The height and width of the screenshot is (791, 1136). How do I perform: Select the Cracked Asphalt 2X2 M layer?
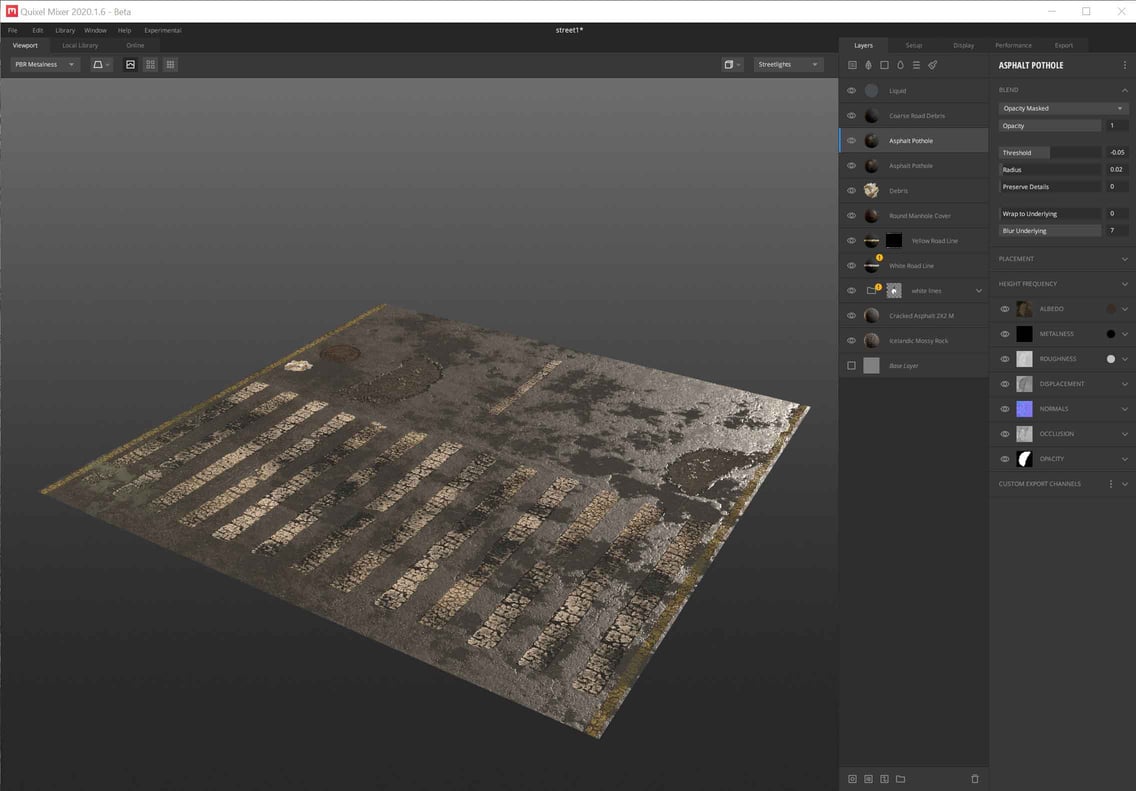pyautogui.click(x=921, y=316)
